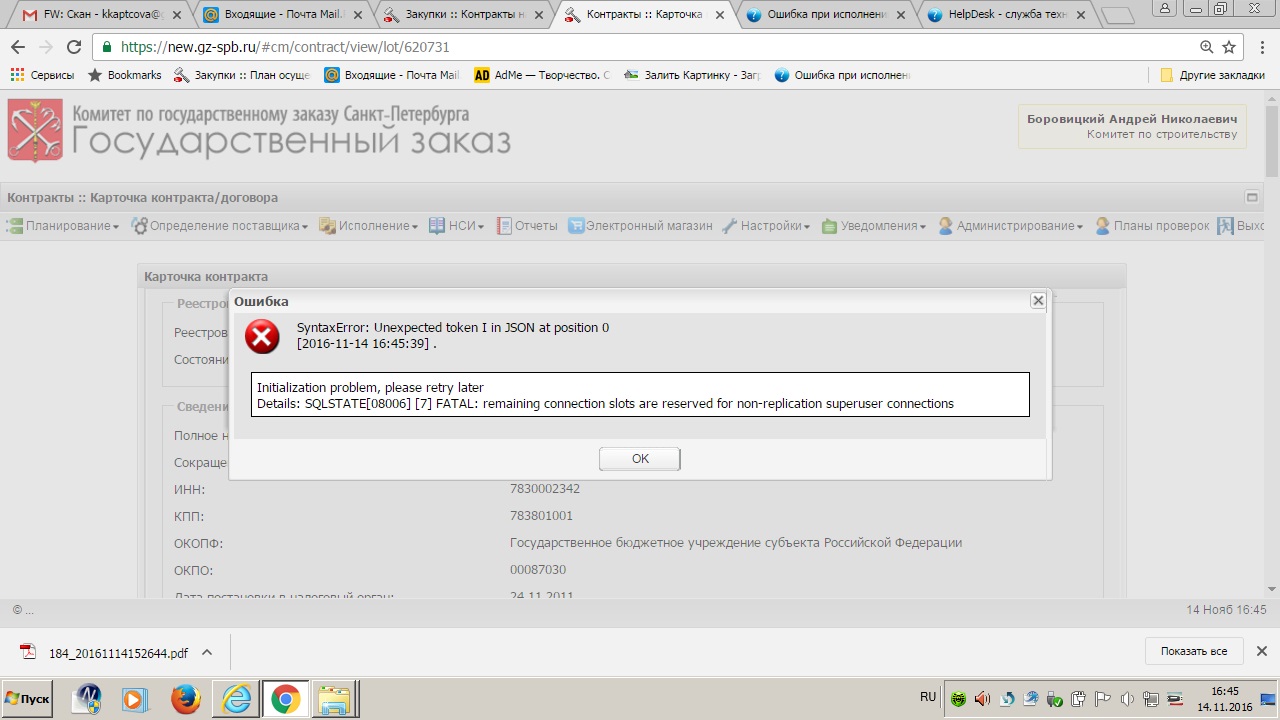Open the Входящие - Почта Mail bookmark
Screen dimensions: 1280x720
point(391,75)
